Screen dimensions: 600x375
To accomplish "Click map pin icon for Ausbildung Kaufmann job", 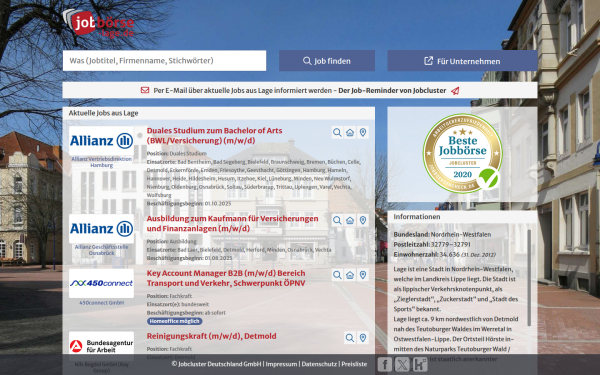I will (363, 220).
